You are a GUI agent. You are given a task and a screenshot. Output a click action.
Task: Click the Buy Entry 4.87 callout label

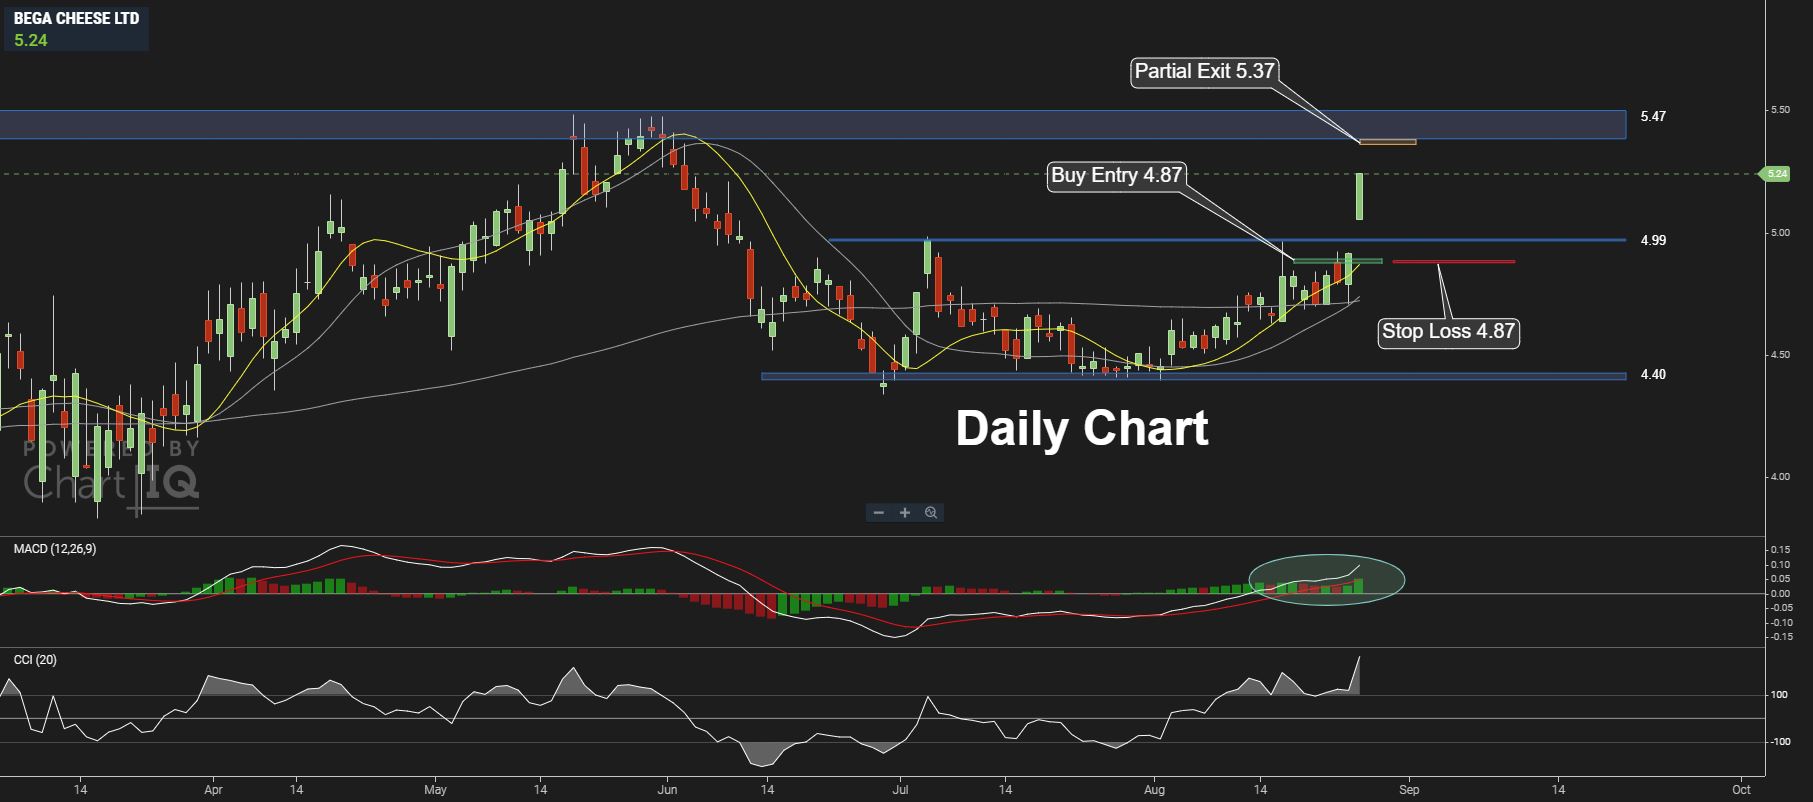point(1116,176)
